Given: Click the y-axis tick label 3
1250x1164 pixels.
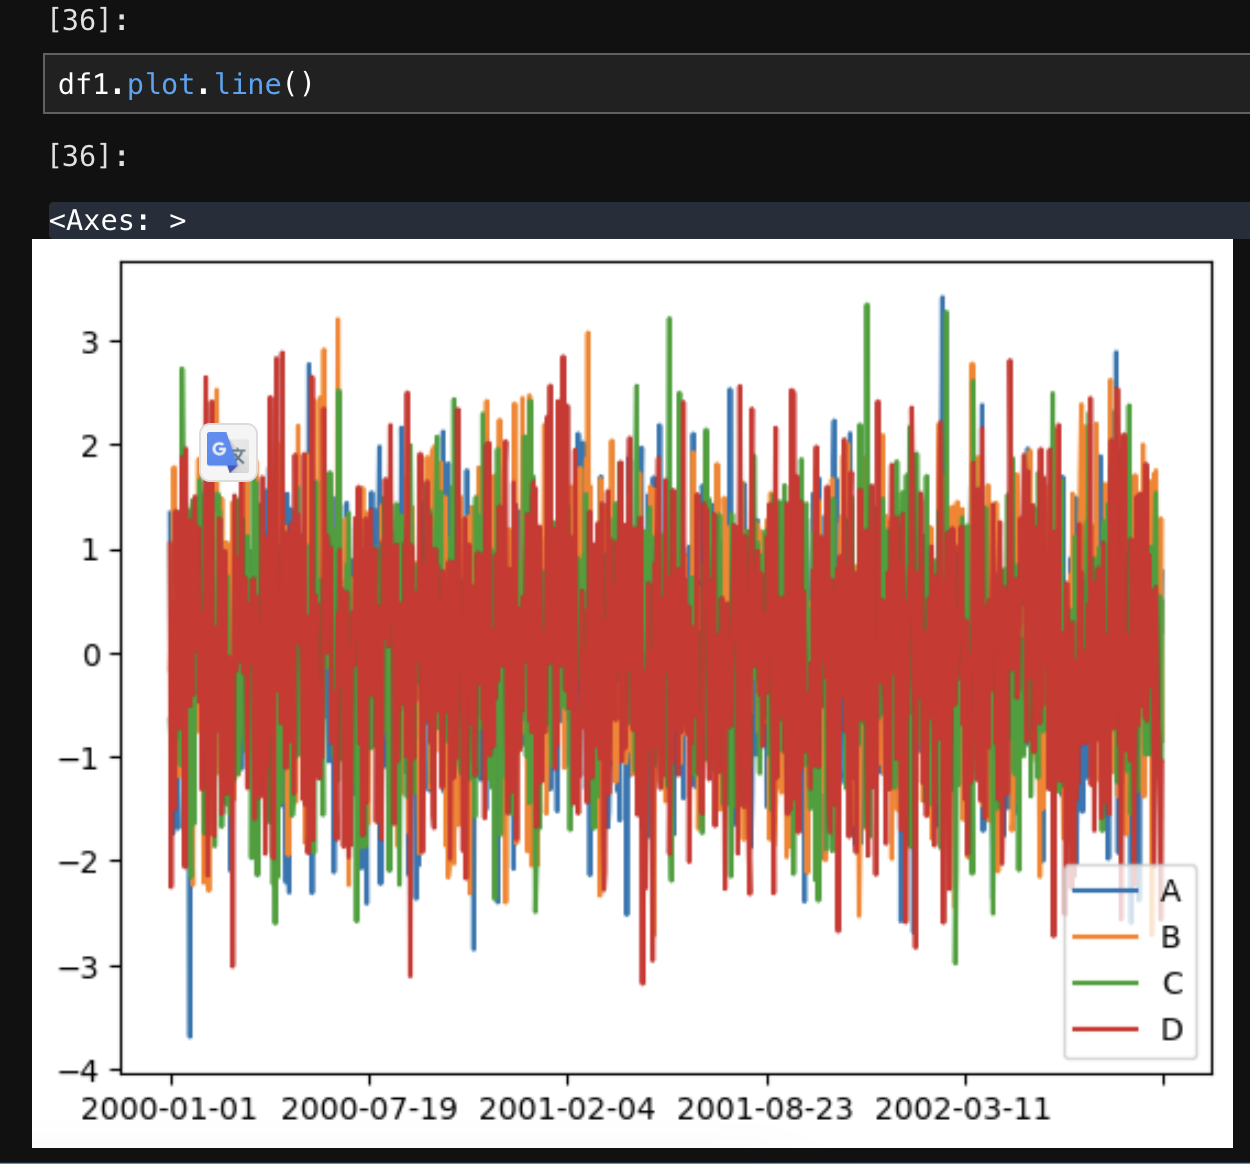Looking at the screenshot, I should tap(90, 342).
